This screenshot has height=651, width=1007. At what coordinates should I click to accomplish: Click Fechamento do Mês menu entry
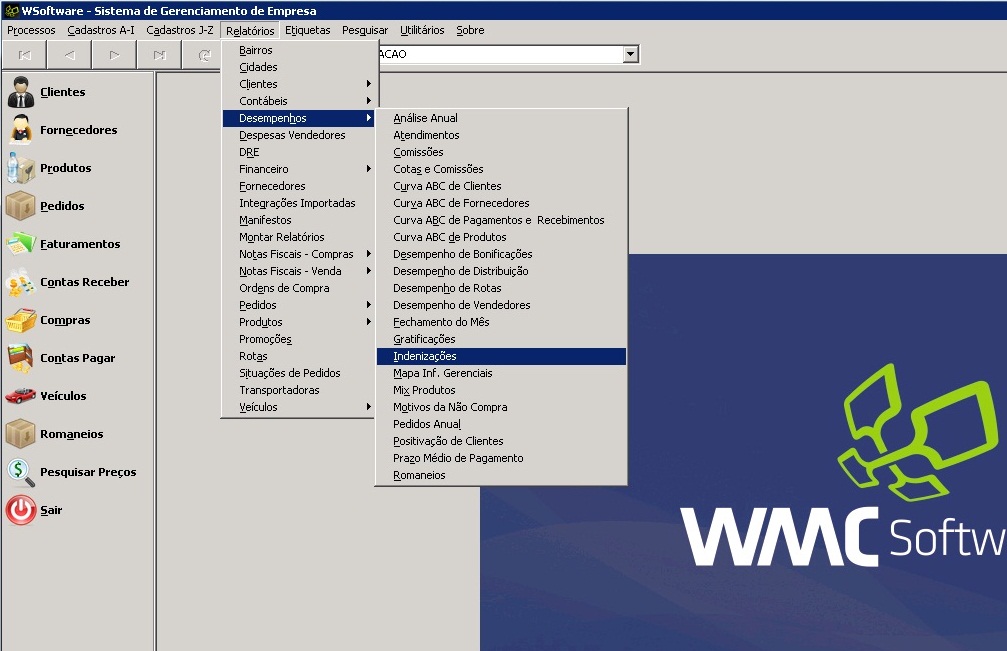pyautogui.click(x=441, y=322)
